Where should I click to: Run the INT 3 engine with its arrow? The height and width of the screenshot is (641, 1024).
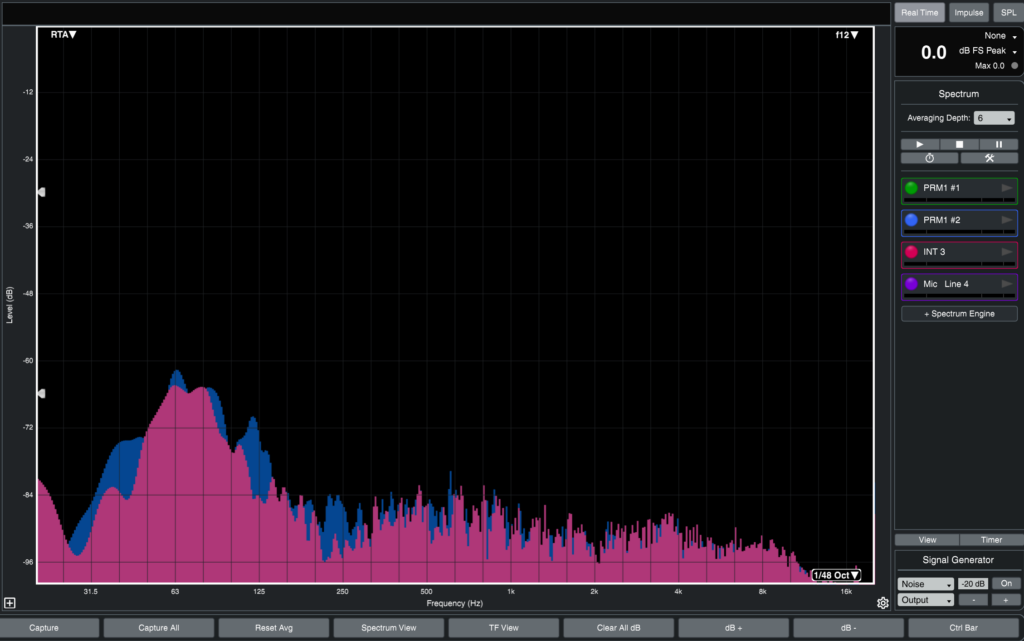pyautogui.click(x=1007, y=252)
